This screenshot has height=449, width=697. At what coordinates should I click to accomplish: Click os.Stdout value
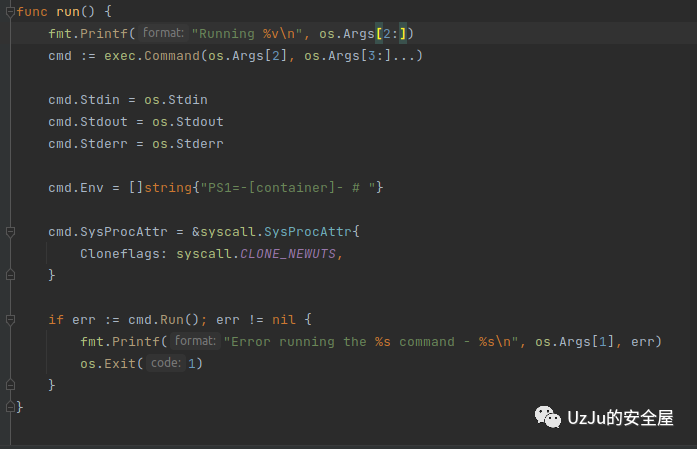tap(188, 122)
